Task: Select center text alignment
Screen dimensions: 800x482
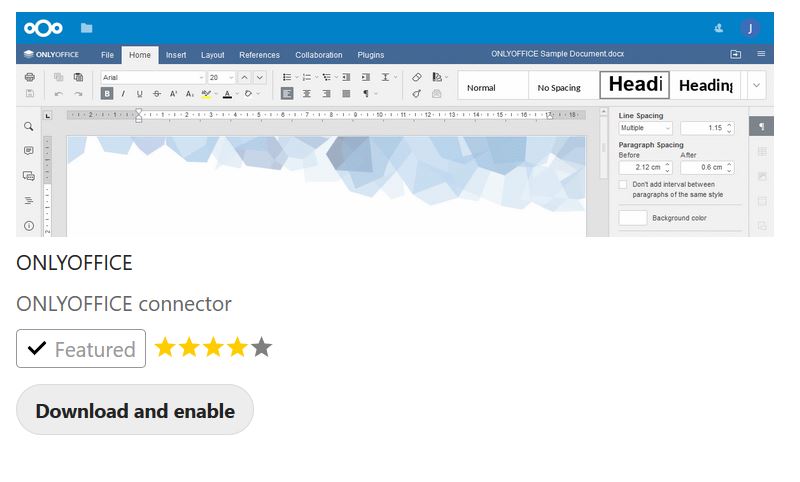Action: 307,94
